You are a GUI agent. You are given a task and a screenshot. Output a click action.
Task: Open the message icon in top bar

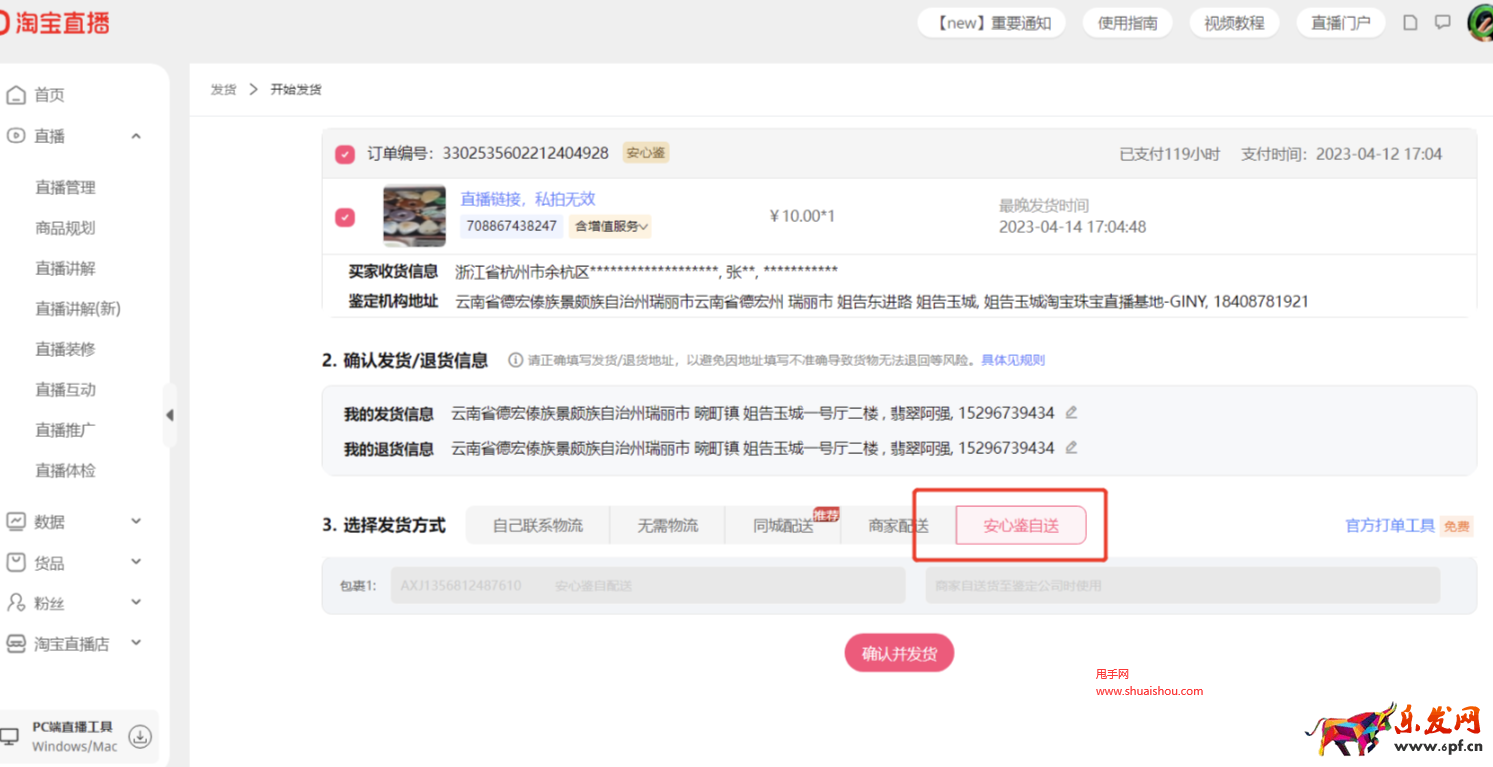click(x=1442, y=22)
